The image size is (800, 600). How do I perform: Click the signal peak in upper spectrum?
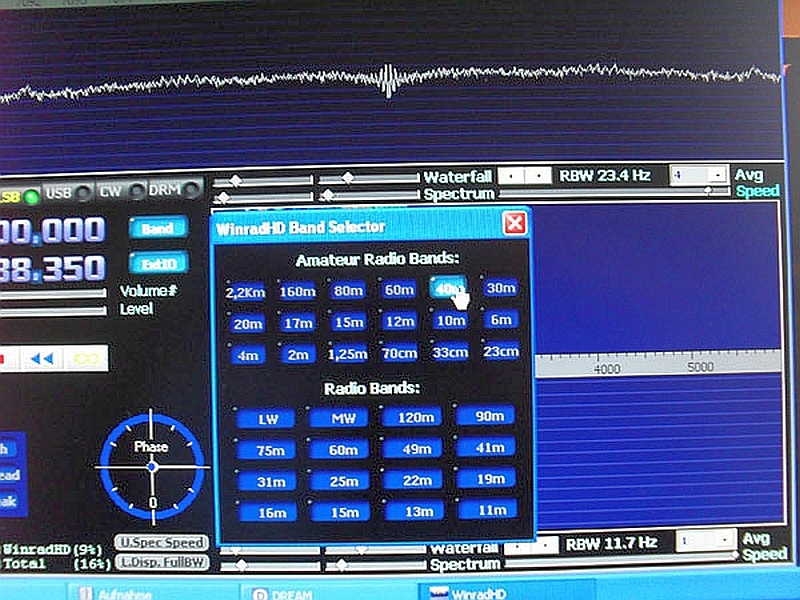pos(389,80)
